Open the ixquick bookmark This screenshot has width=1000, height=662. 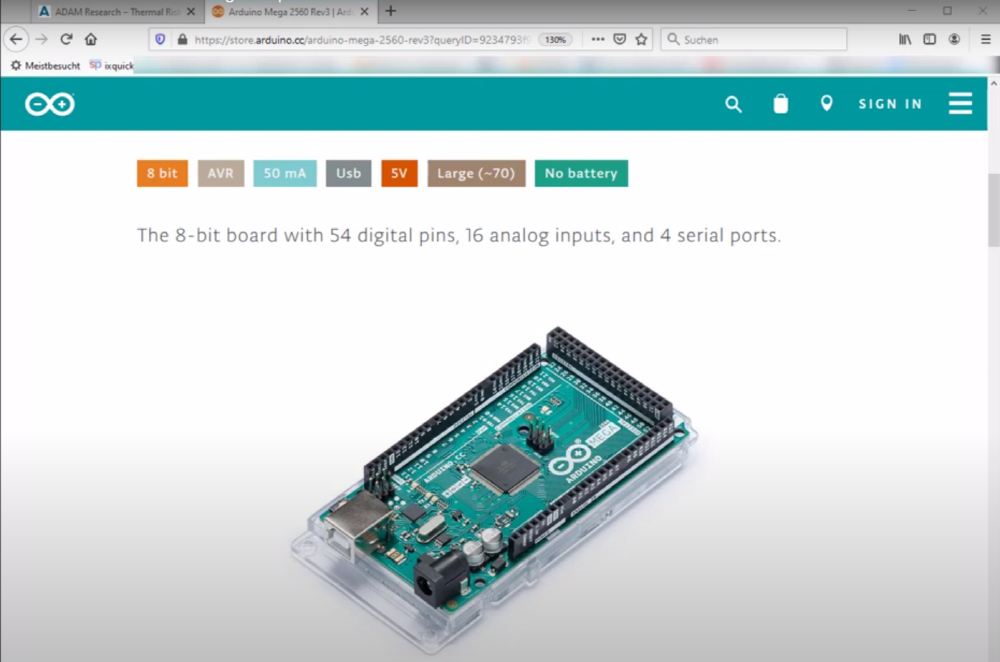pyautogui.click(x=112, y=65)
